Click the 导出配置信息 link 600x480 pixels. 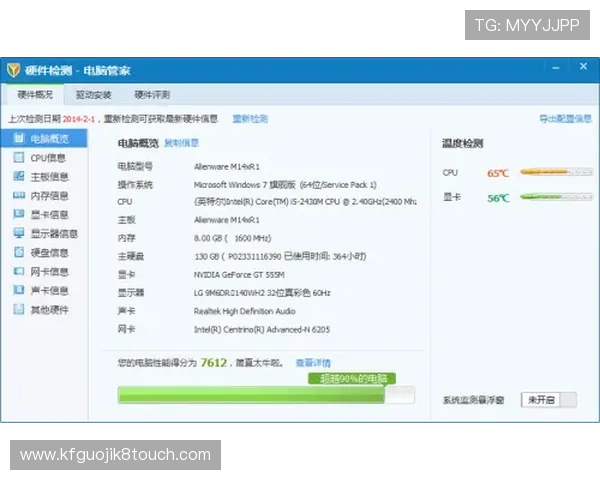565,119
